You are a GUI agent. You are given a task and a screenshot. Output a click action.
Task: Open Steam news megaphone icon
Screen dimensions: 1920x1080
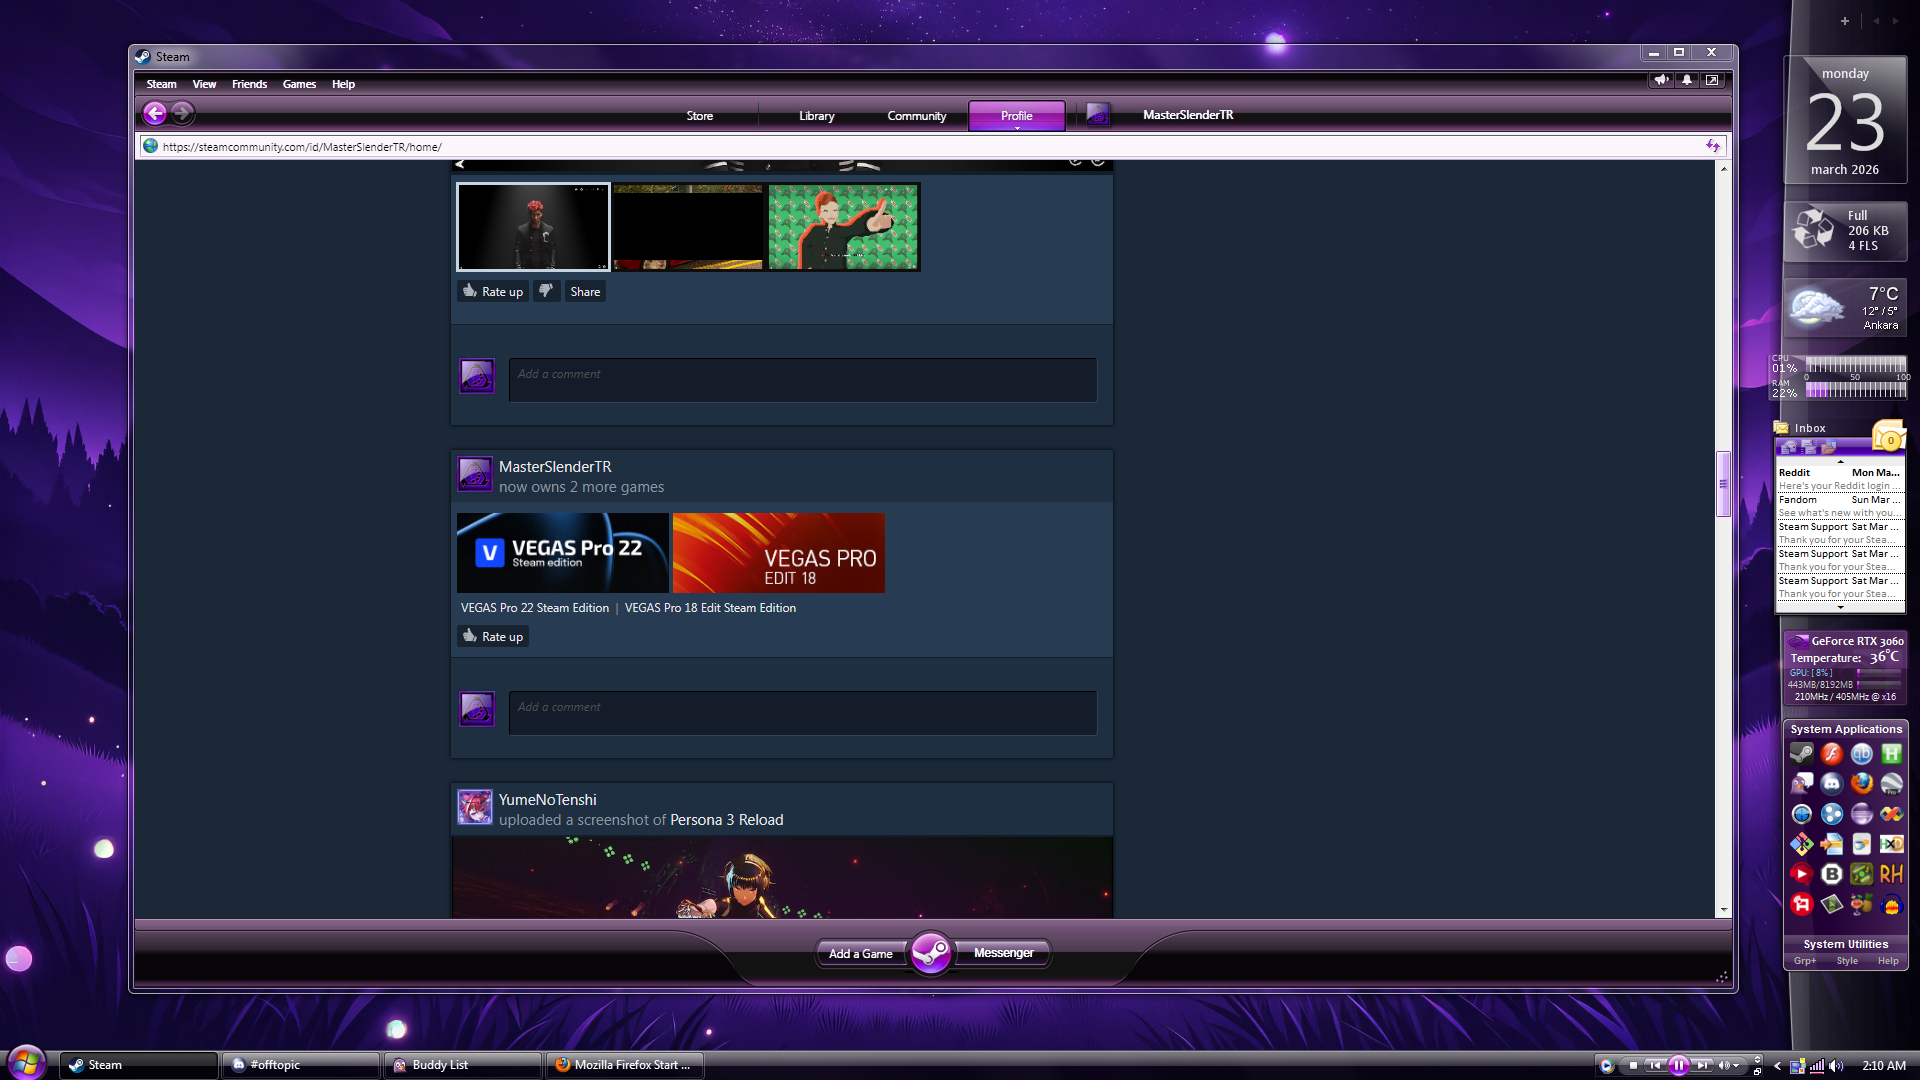click(x=1662, y=80)
